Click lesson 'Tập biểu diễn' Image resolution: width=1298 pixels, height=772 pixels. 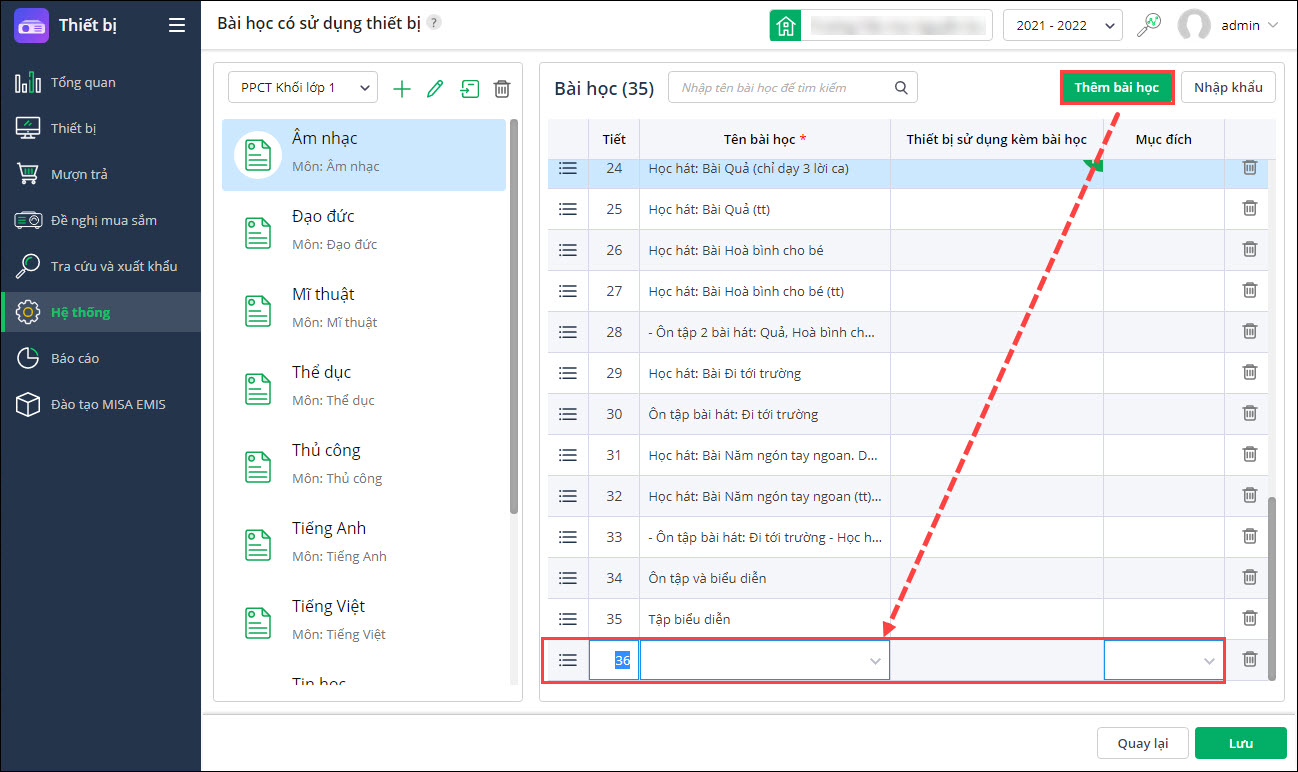690,619
